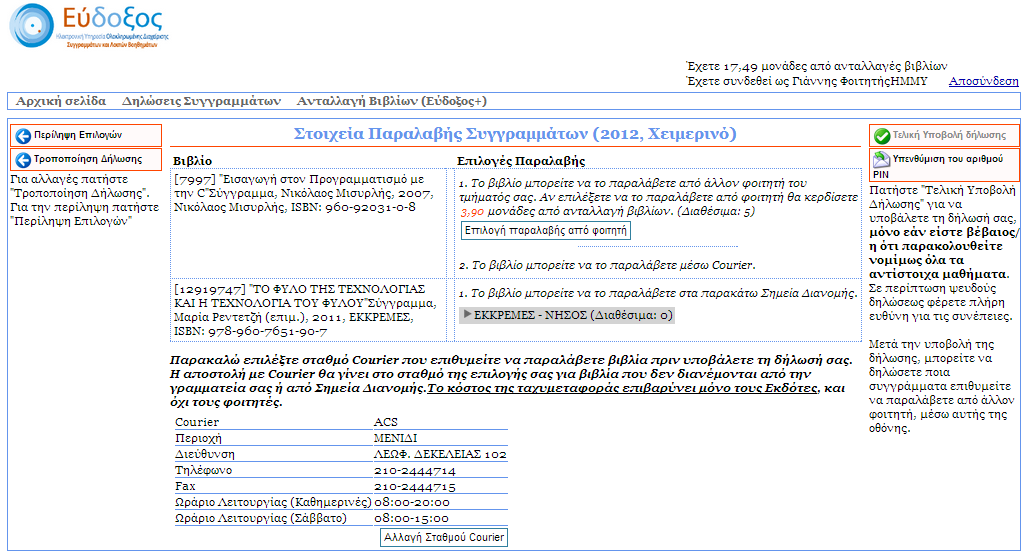Click the Διεύθυνση row label

pos(205,454)
